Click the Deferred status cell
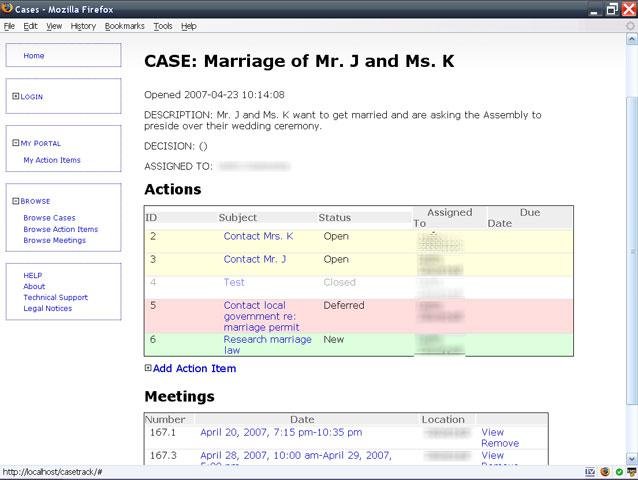The height and width of the screenshot is (480, 638). tap(344, 305)
